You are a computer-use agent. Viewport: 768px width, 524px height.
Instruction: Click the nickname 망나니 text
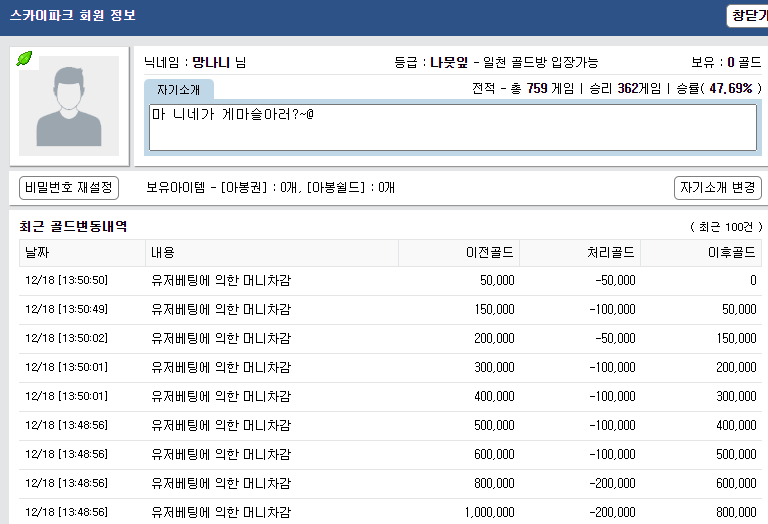click(211, 63)
